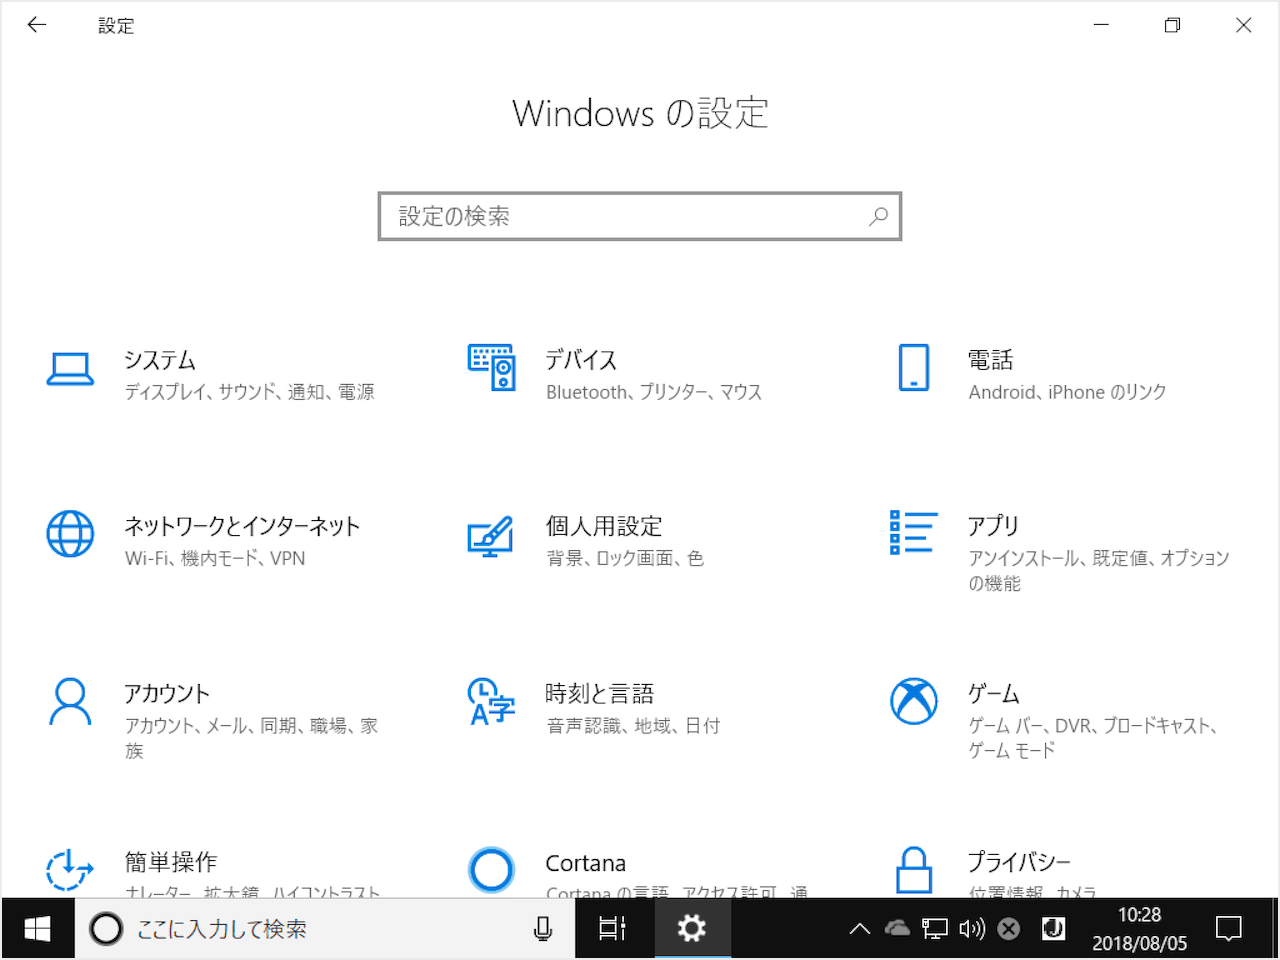Click the Time & Language icon
This screenshot has width=1280, height=960.
pos(491,702)
